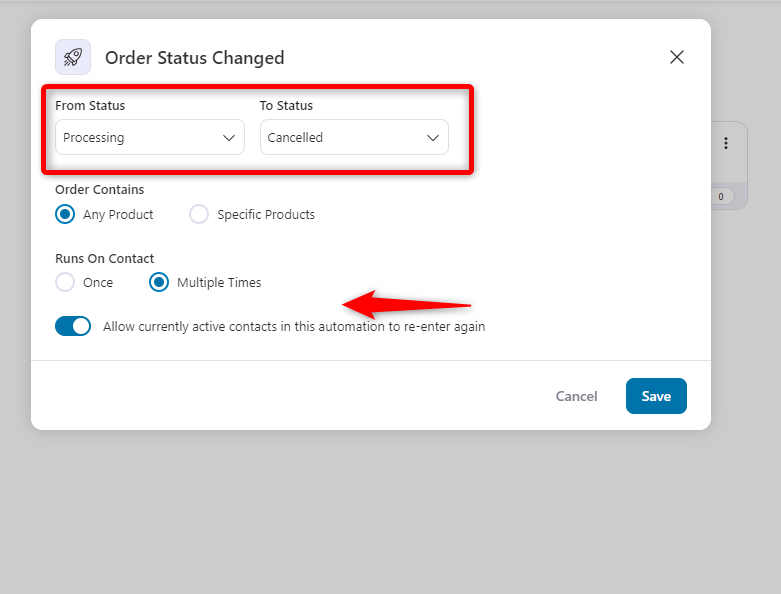
Task: Close the Order Status Changed dialog
Action: (x=676, y=57)
